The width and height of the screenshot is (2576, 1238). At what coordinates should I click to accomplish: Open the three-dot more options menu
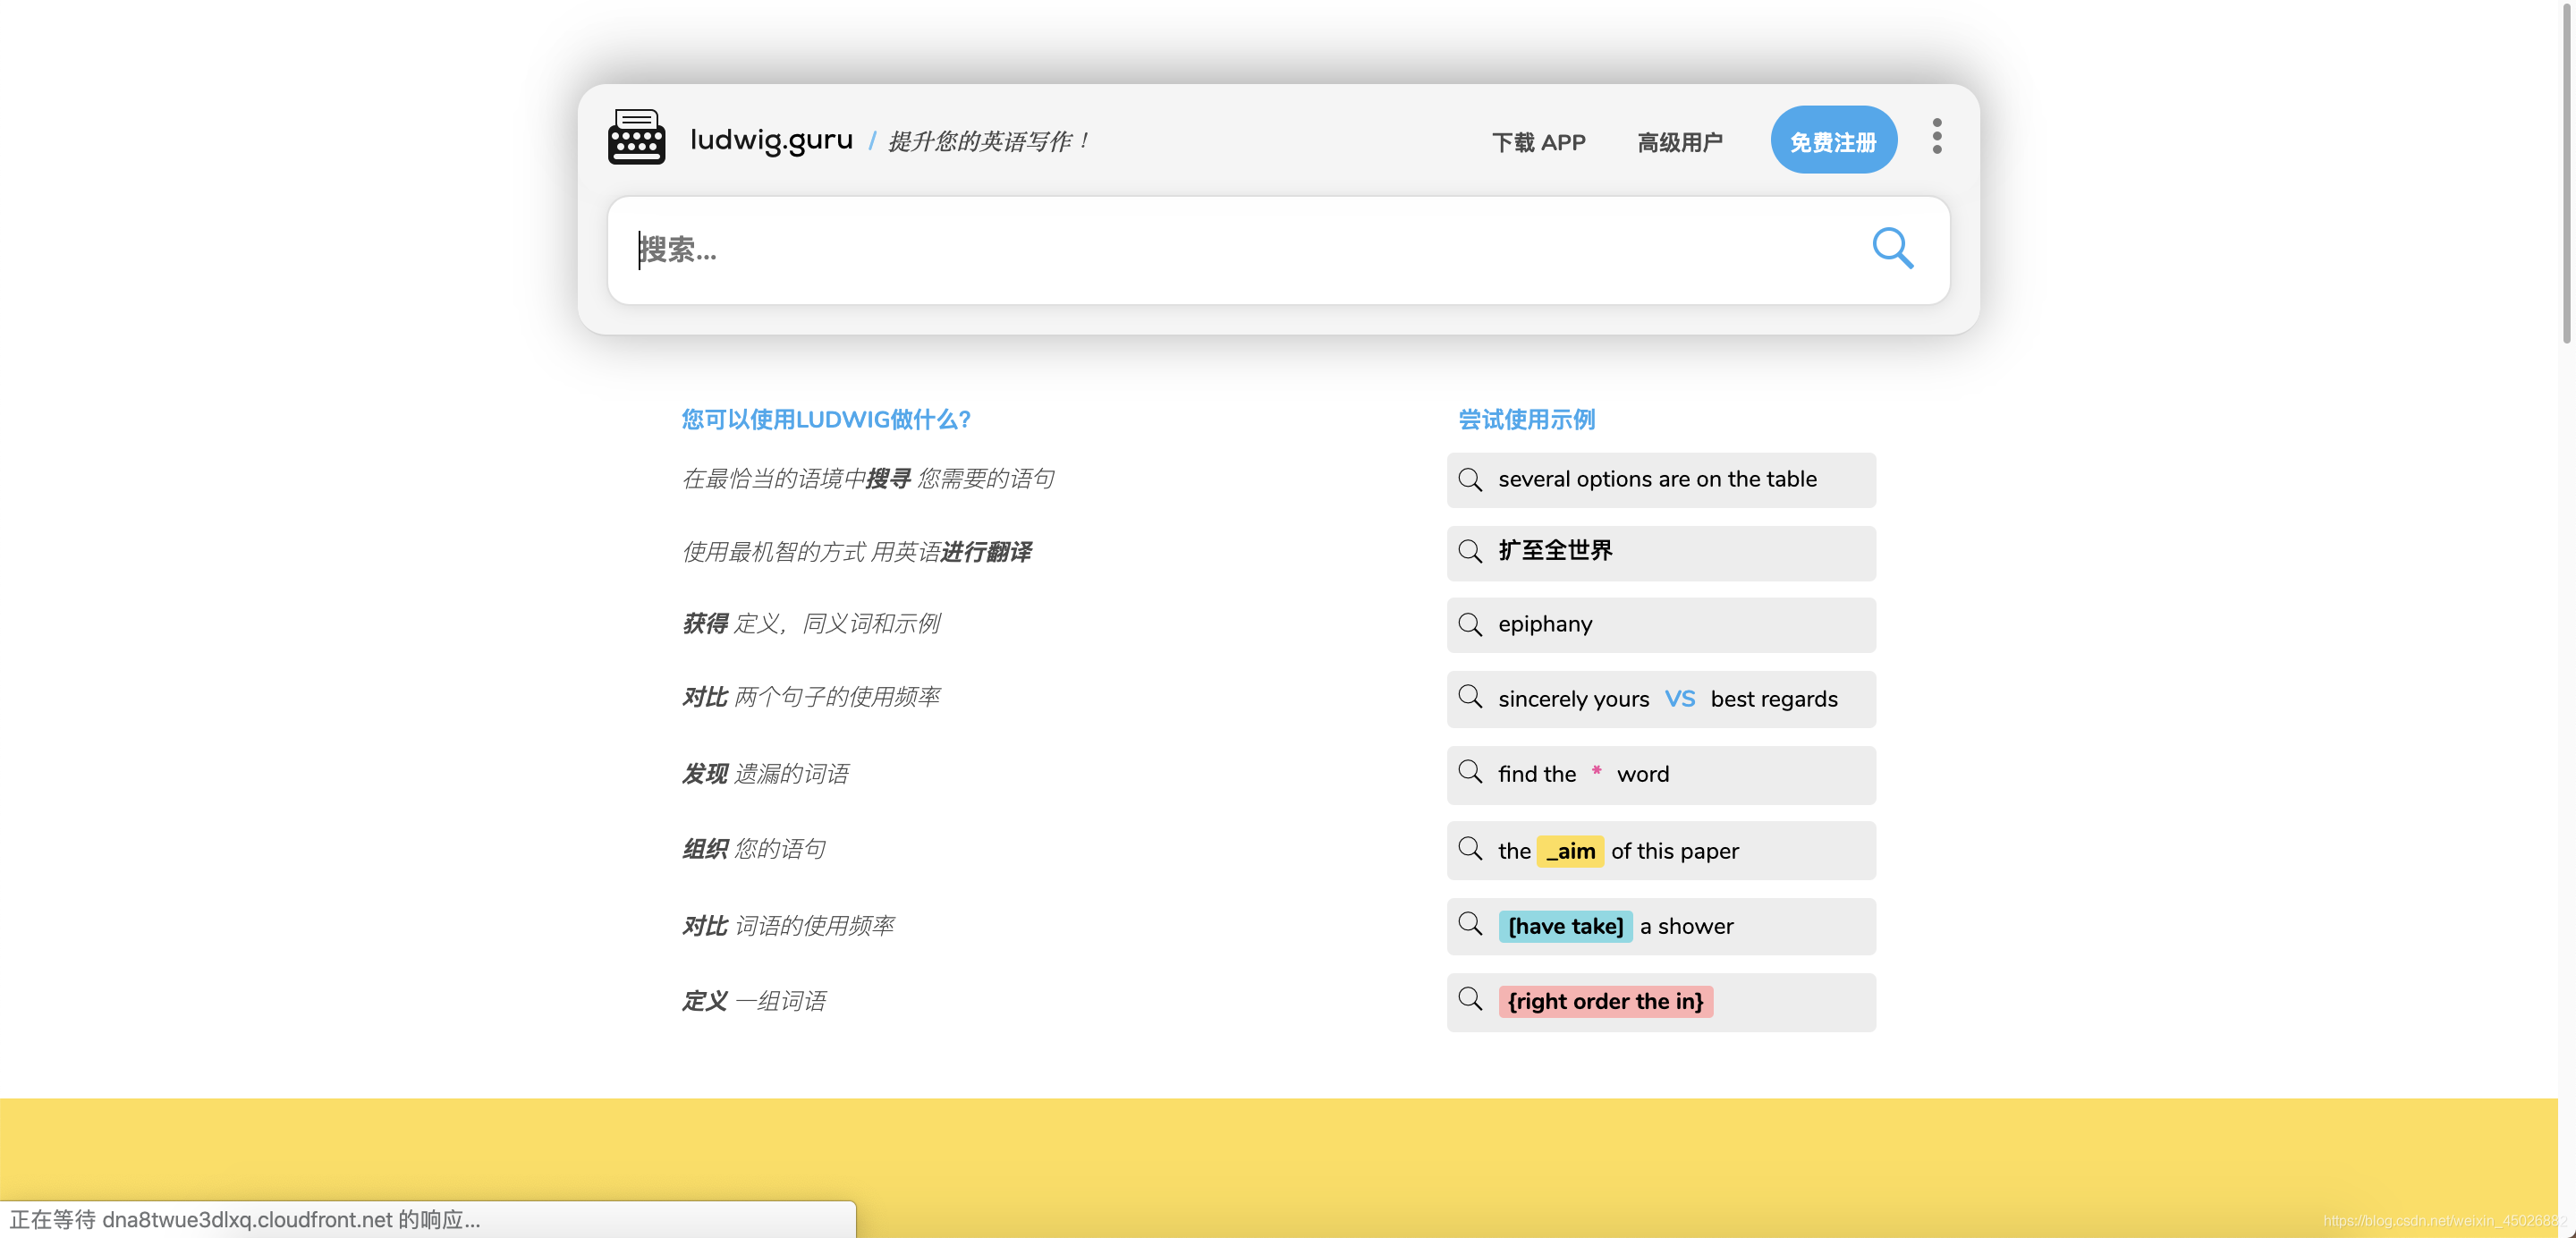coord(1936,137)
